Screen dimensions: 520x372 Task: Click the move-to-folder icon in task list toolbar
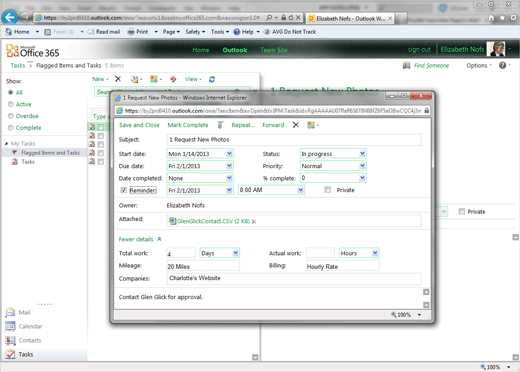pos(136,79)
